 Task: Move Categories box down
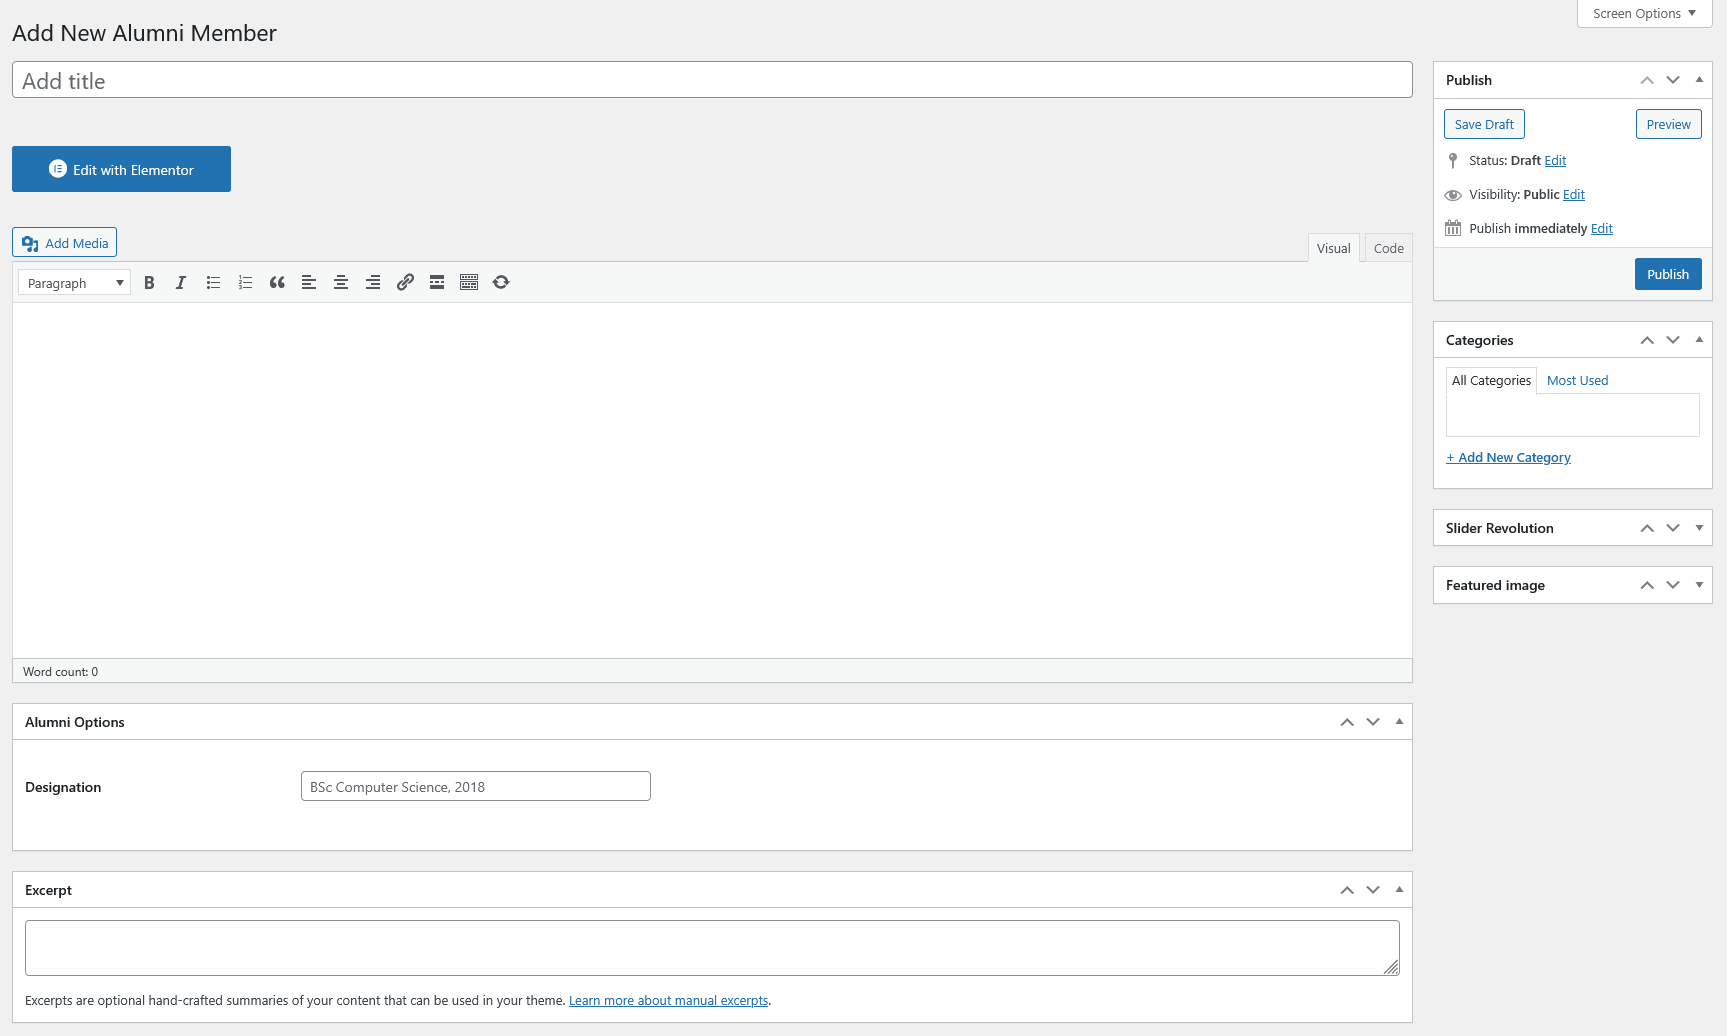[1673, 340]
